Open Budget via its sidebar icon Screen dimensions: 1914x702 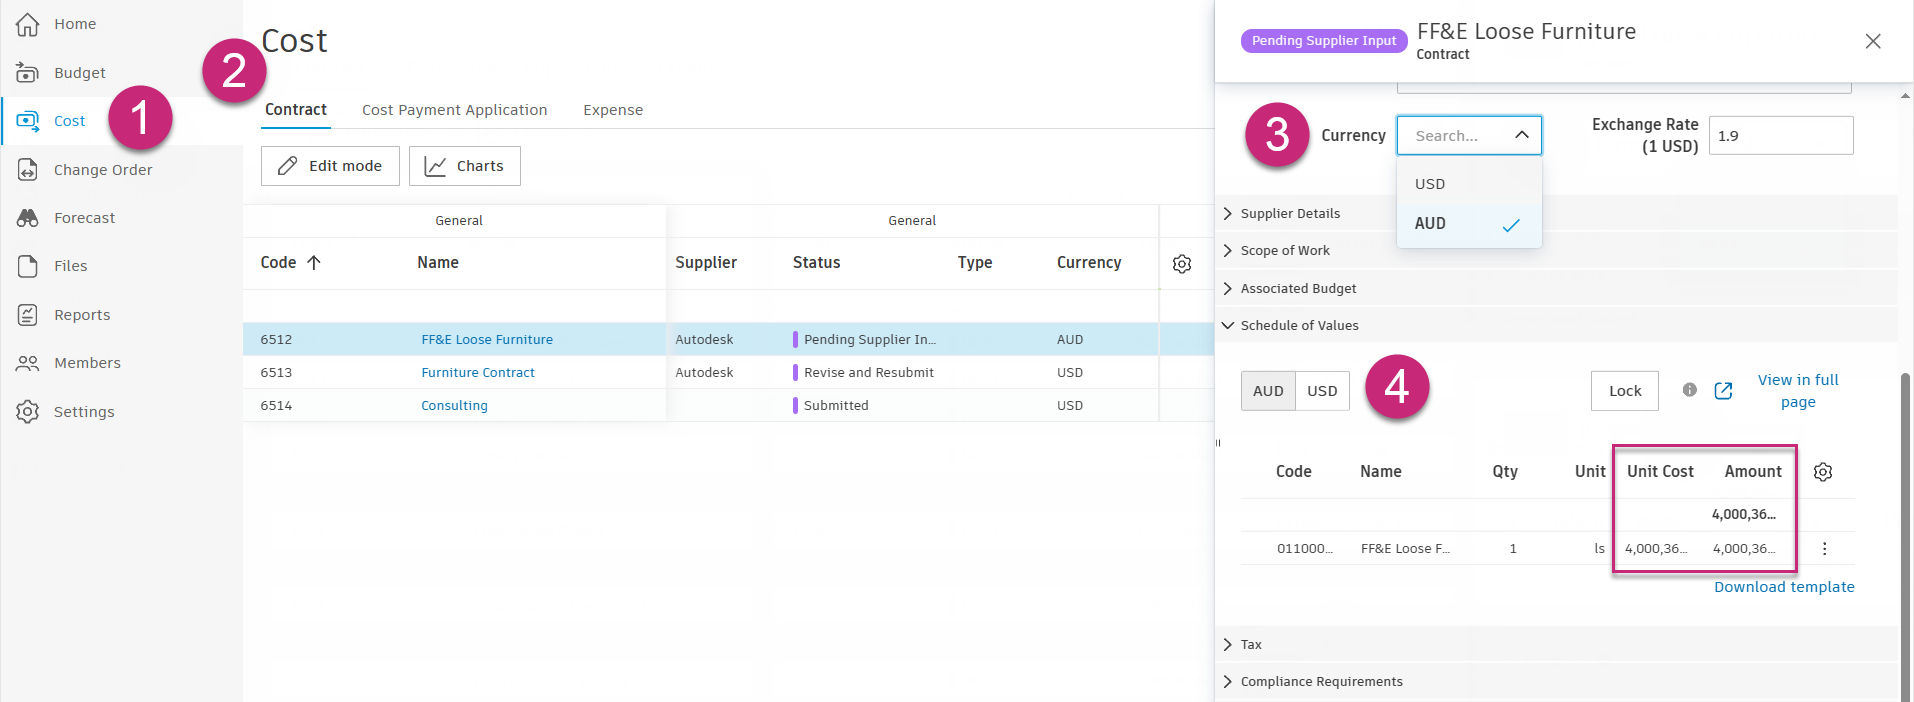[x=28, y=73]
